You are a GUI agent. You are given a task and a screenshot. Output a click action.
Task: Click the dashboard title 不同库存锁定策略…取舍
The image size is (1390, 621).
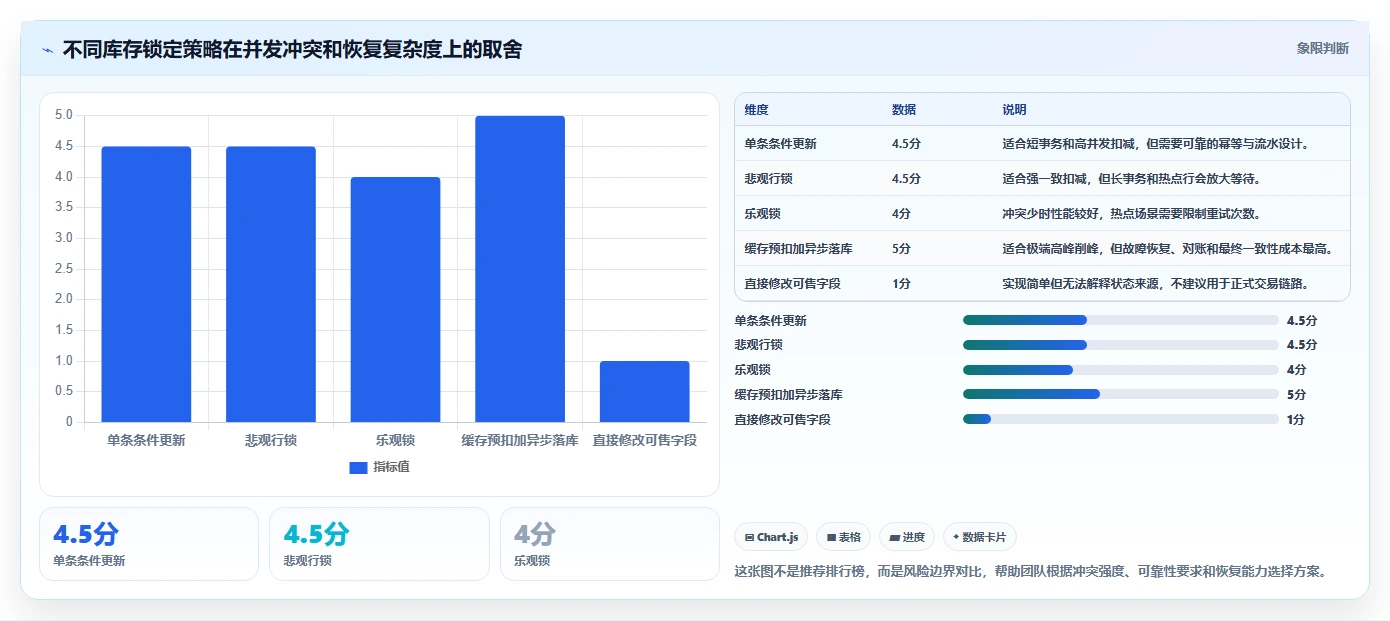coord(292,49)
